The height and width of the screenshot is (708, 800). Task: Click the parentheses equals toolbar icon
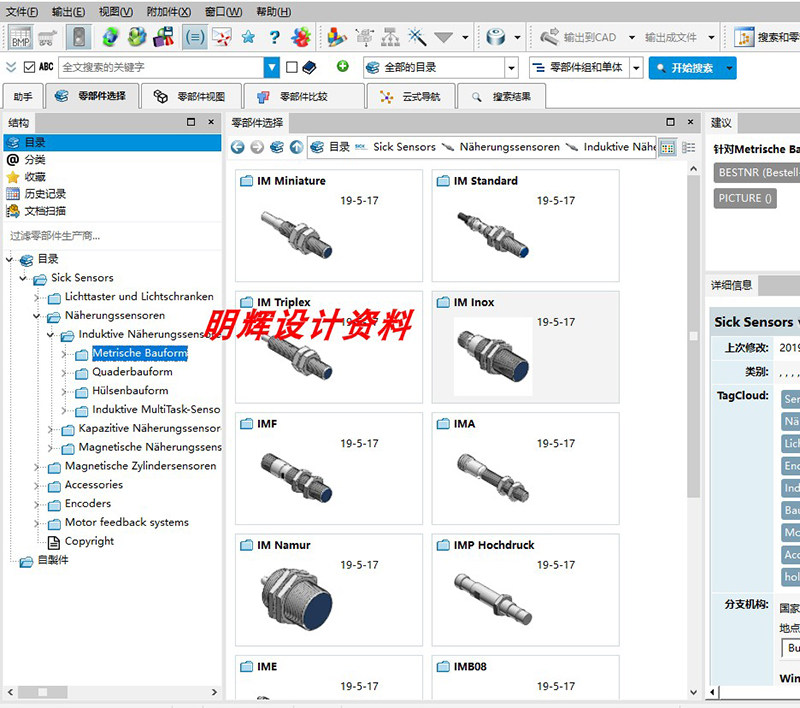195,37
